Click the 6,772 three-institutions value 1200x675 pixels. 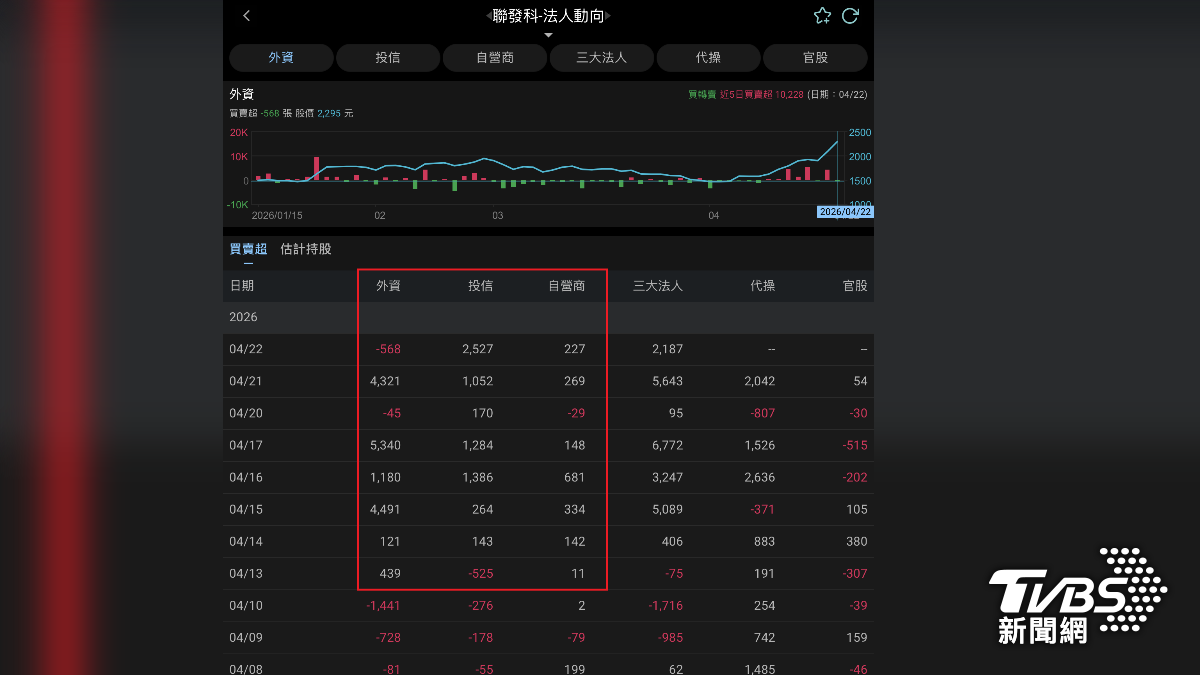coord(667,445)
